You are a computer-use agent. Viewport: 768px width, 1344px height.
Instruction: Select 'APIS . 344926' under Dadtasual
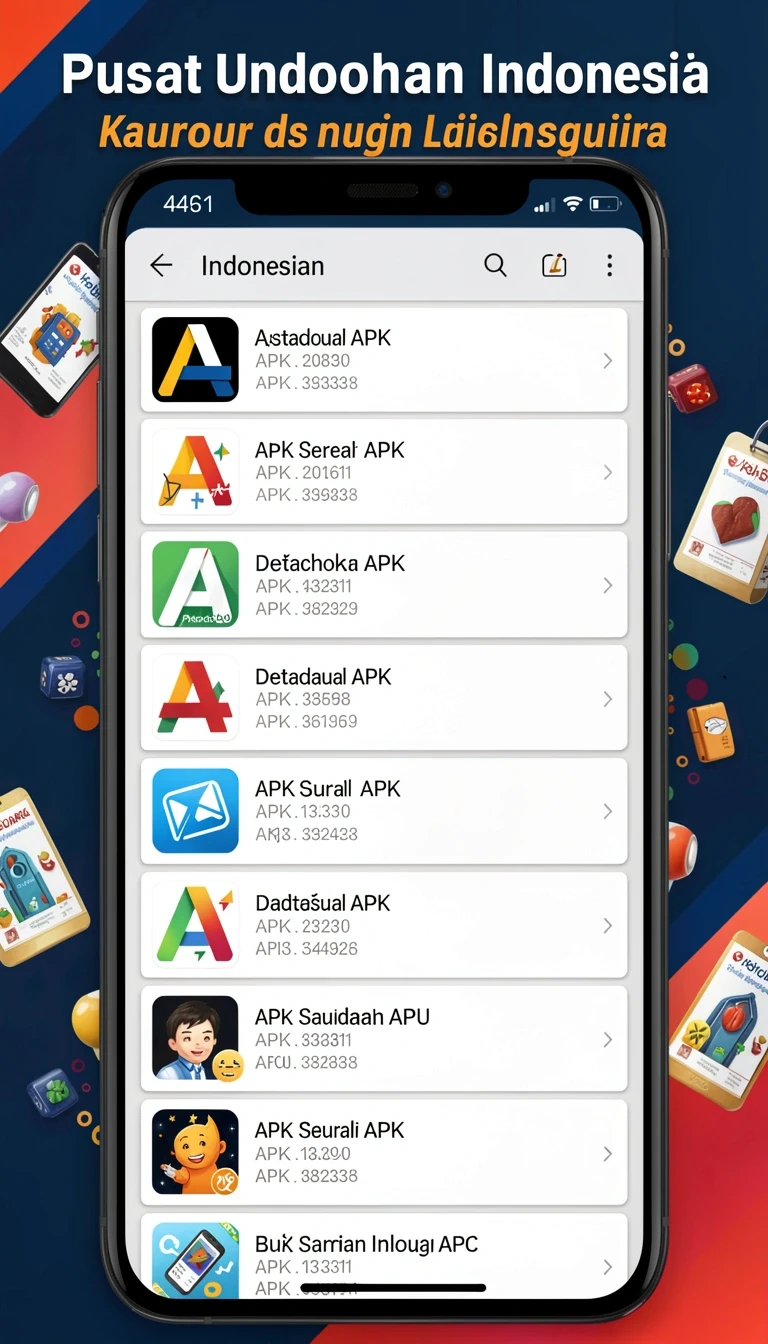coord(306,948)
